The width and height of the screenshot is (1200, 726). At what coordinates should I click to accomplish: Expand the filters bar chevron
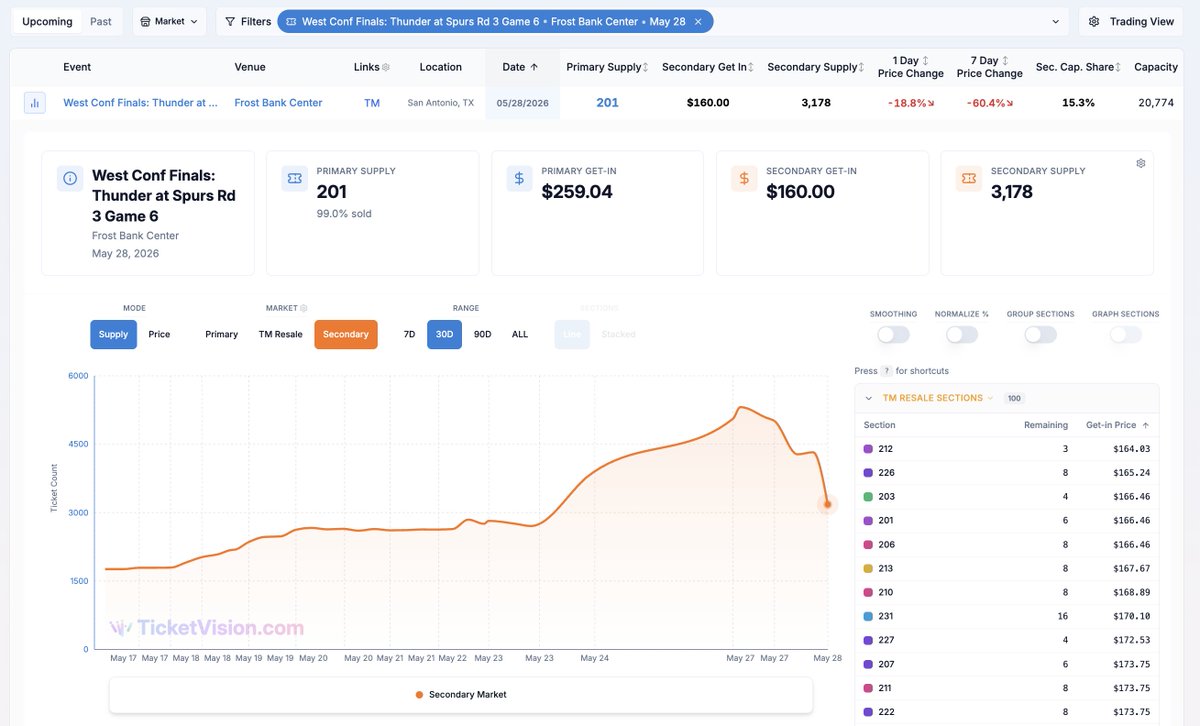coord(1054,22)
